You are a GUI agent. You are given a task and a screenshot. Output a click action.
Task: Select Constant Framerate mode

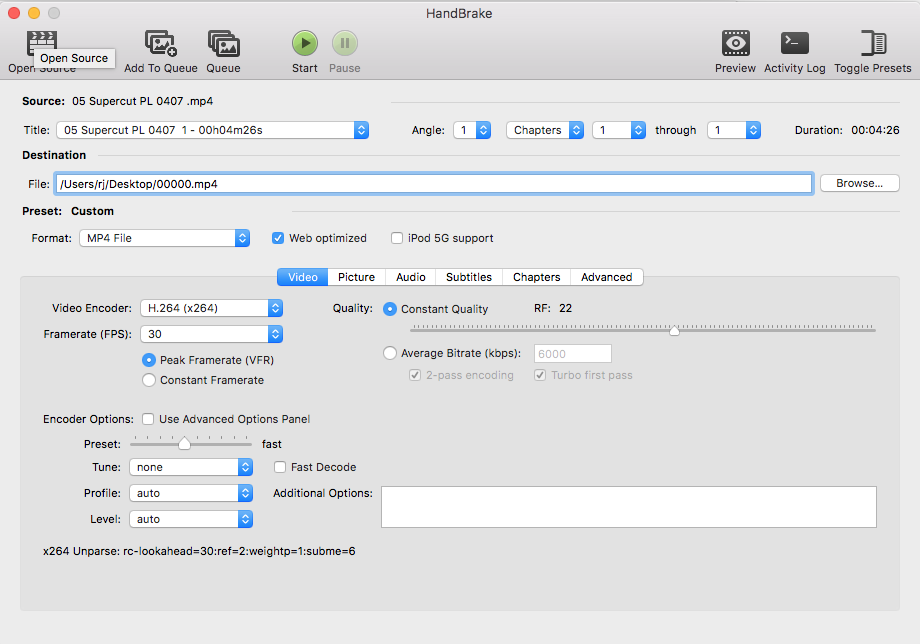click(x=148, y=380)
